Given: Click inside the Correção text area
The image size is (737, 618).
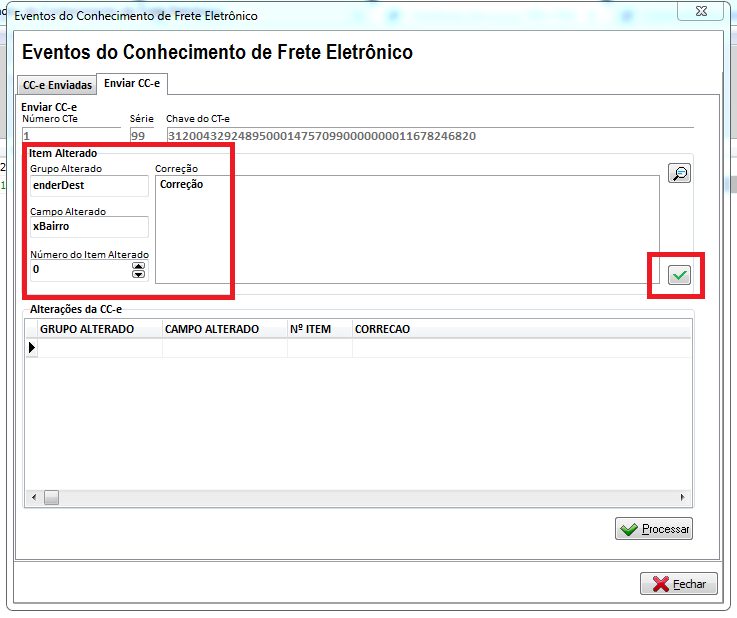Looking at the screenshot, I should tap(406, 230).
